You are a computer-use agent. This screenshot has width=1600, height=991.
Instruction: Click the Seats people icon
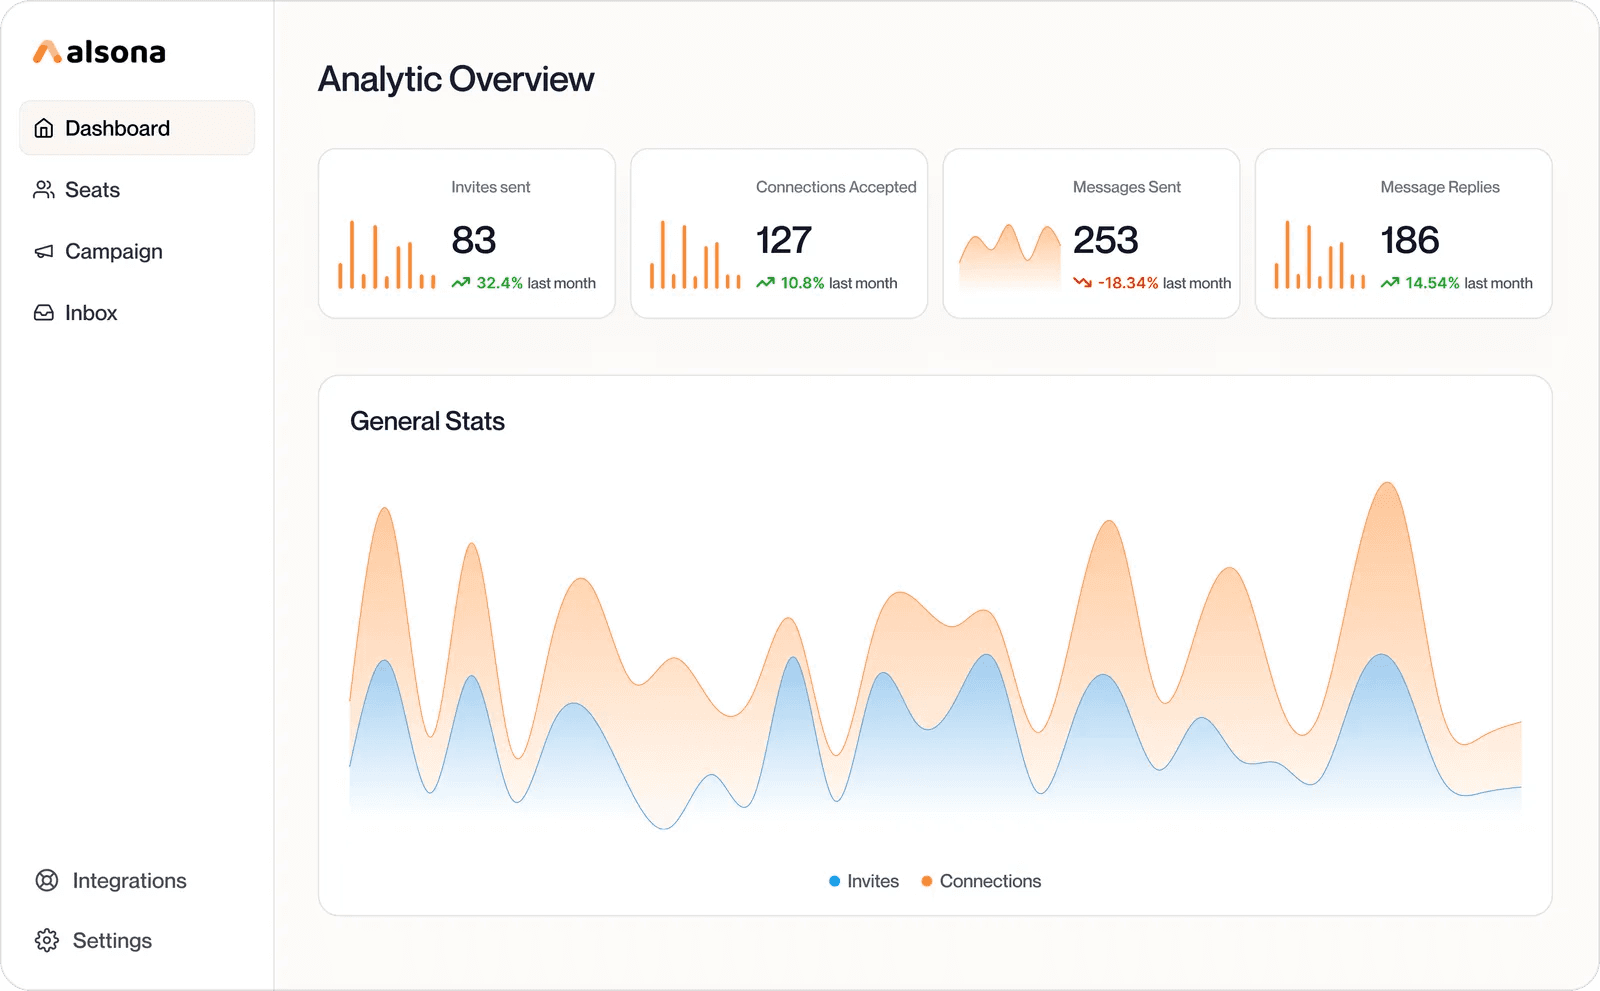44,190
